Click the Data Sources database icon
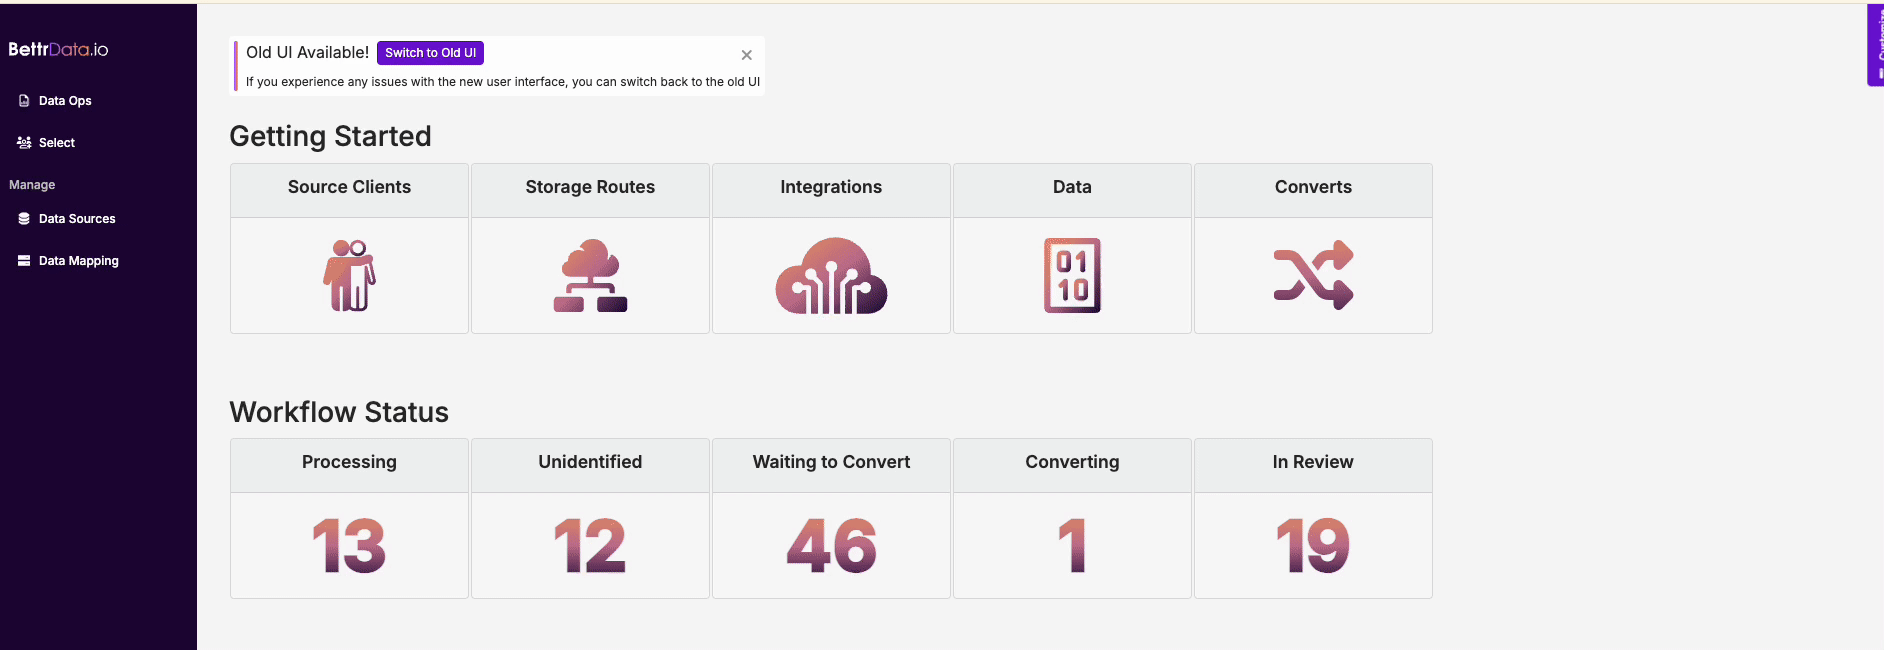 pyautogui.click(x=24, y=219)
